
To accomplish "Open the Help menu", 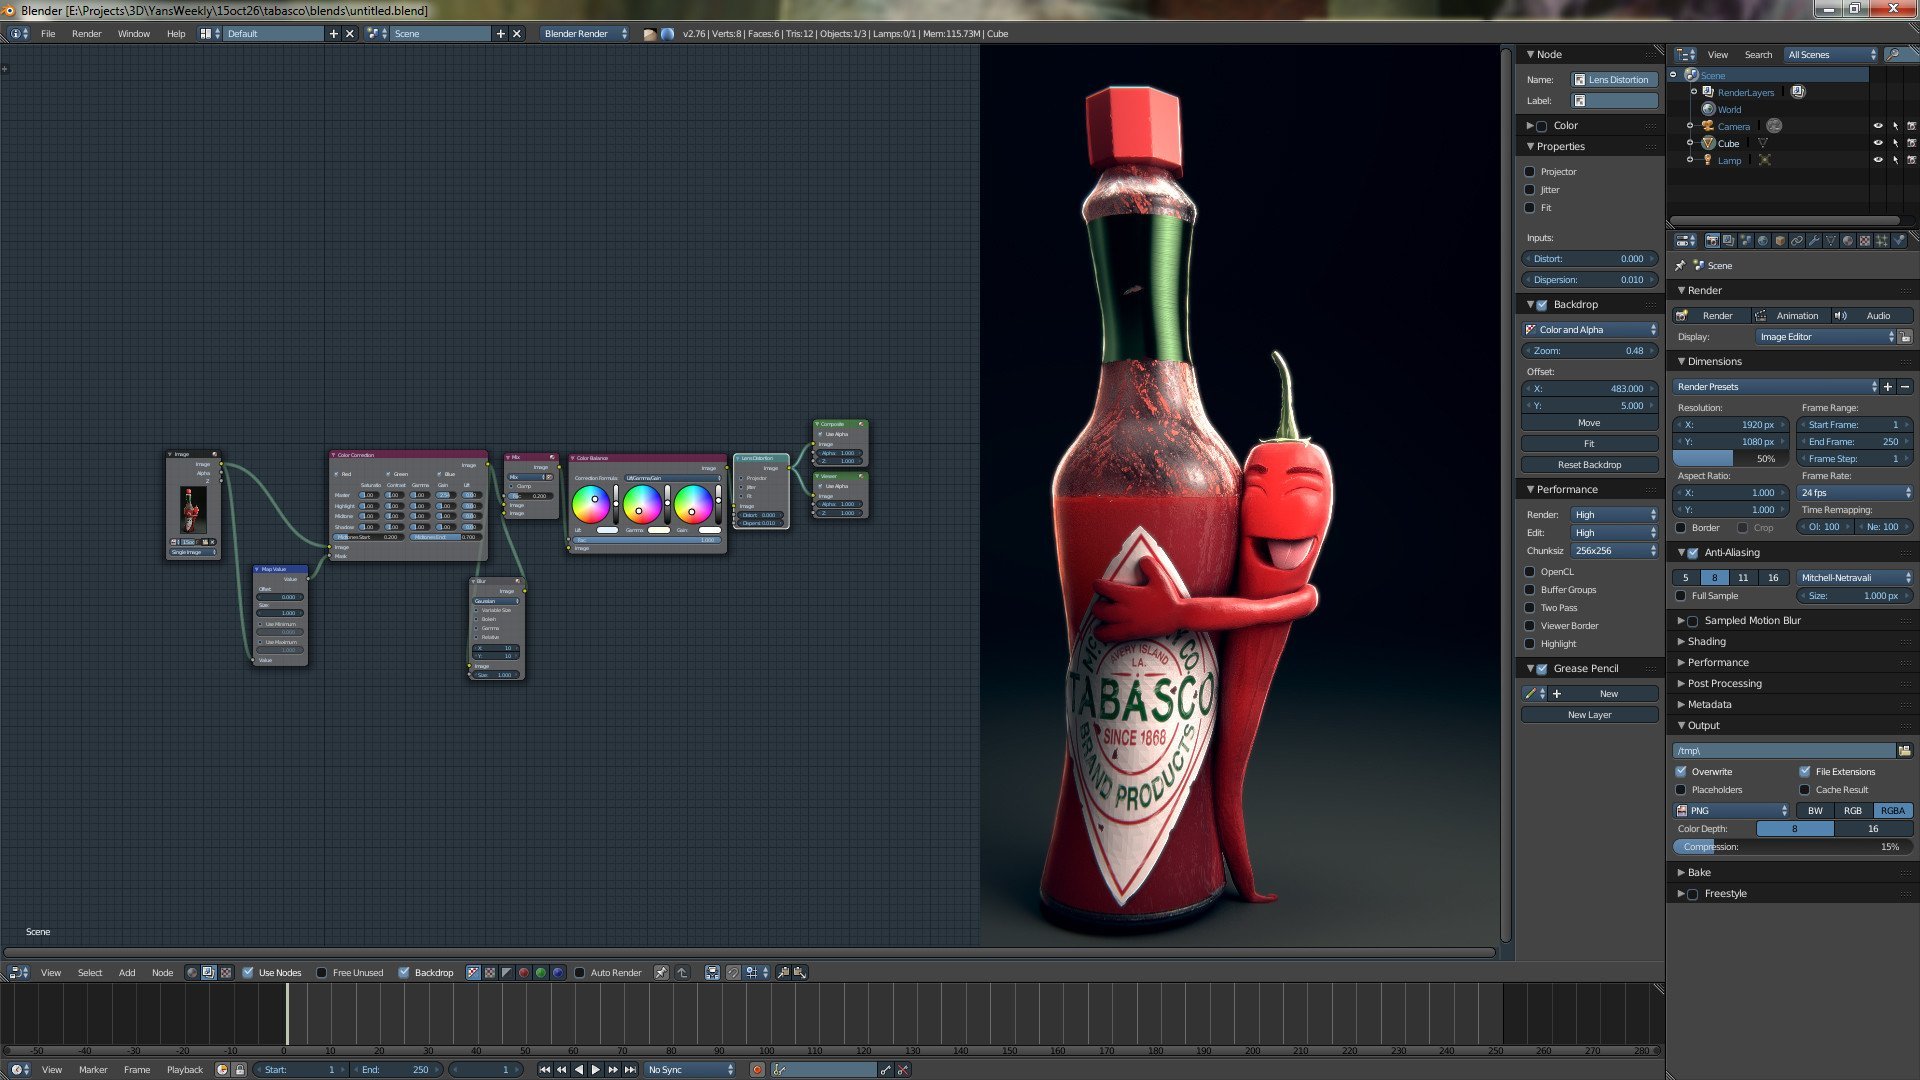I will [176, 34].
